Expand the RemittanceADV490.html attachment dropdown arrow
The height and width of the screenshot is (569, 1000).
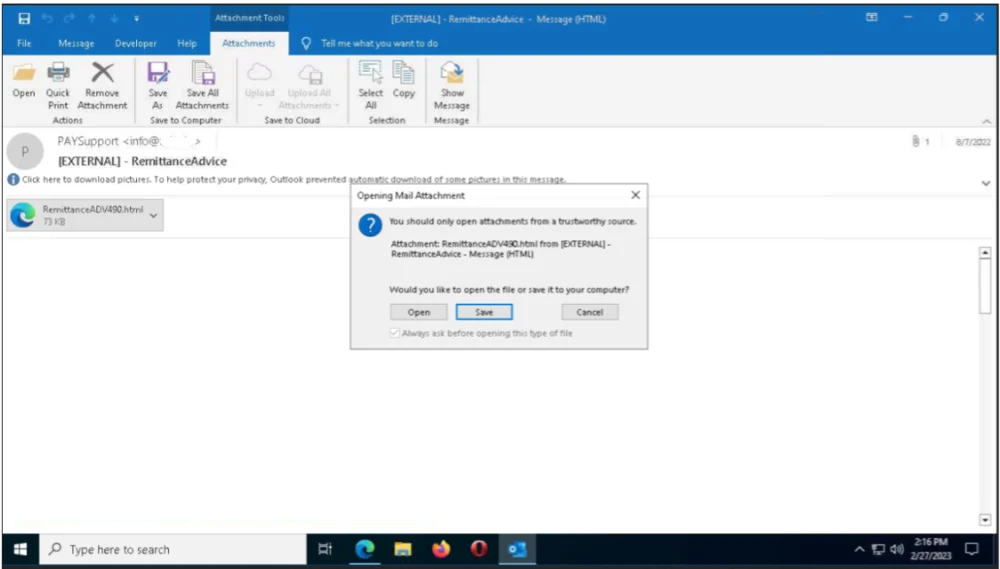point(153,216)
